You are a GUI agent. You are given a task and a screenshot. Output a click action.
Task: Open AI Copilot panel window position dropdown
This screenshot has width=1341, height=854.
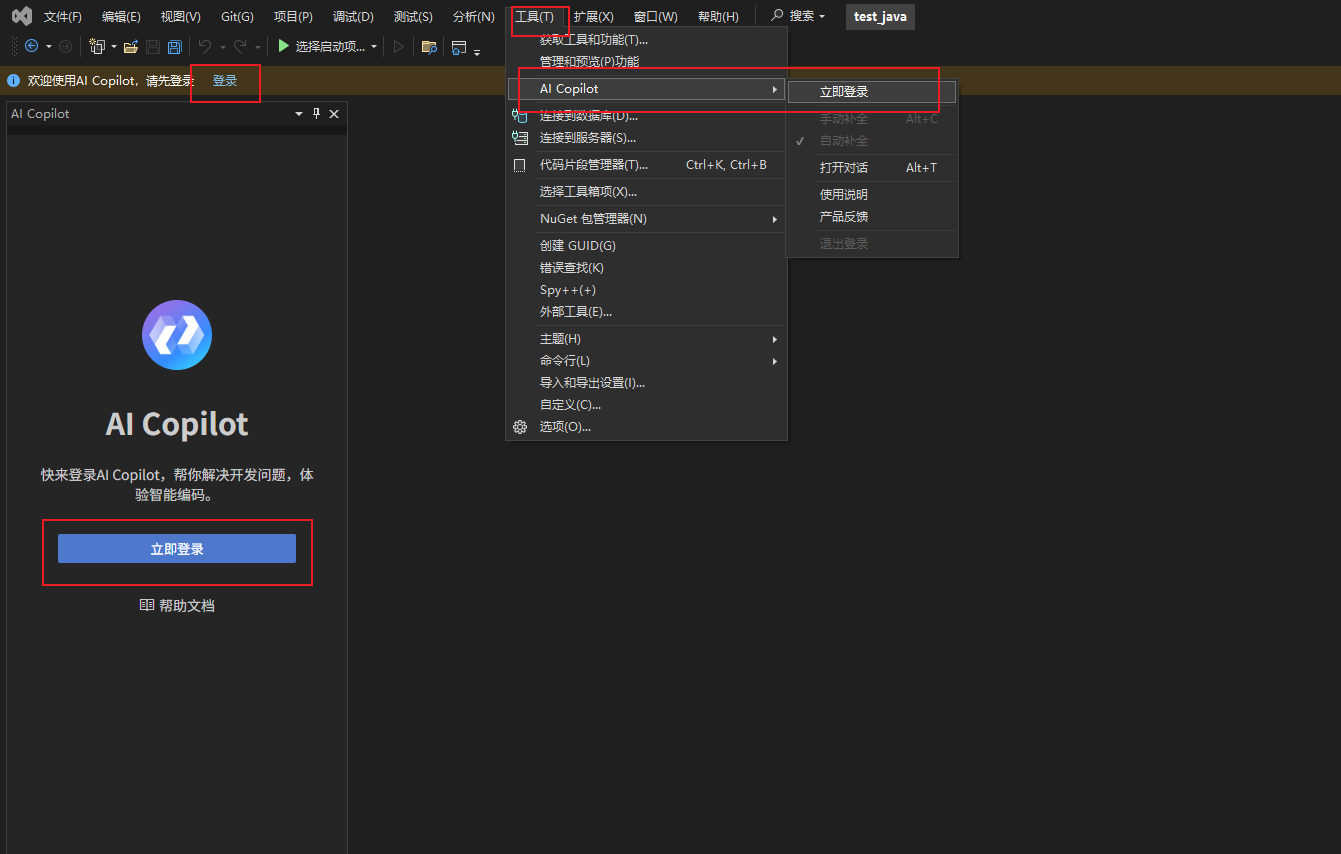click(x=299, y=114)
